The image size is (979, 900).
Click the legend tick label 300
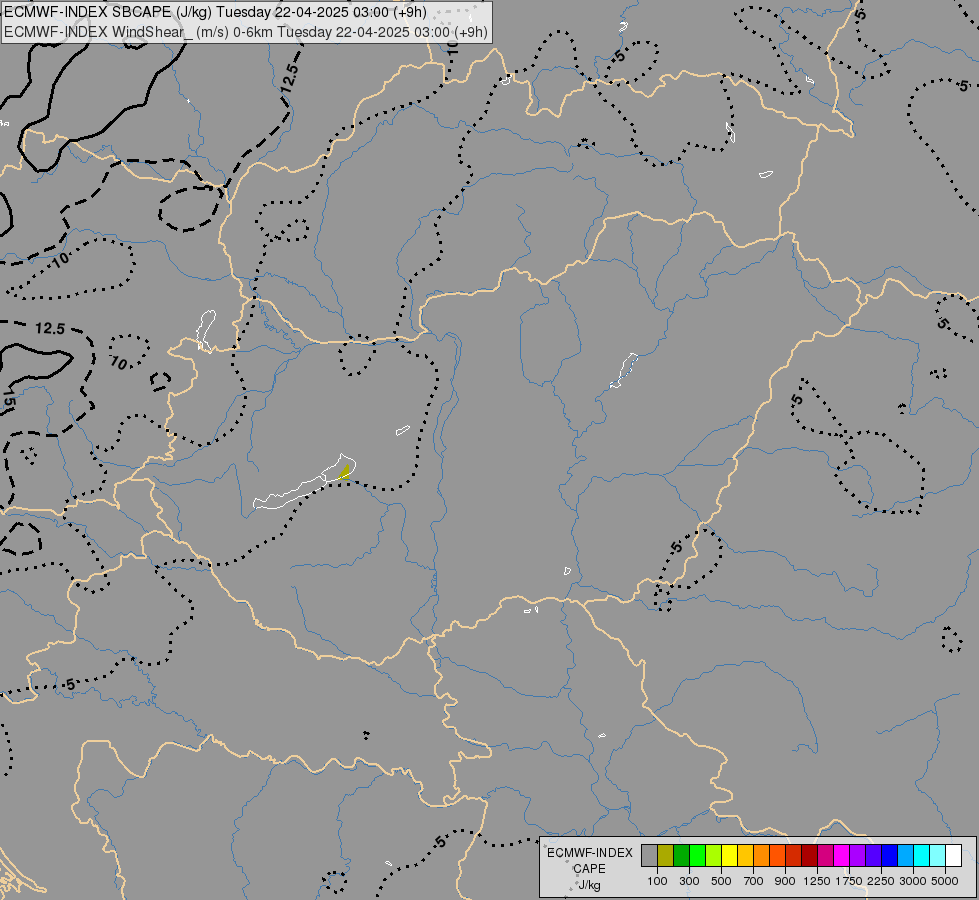[689, 881]
